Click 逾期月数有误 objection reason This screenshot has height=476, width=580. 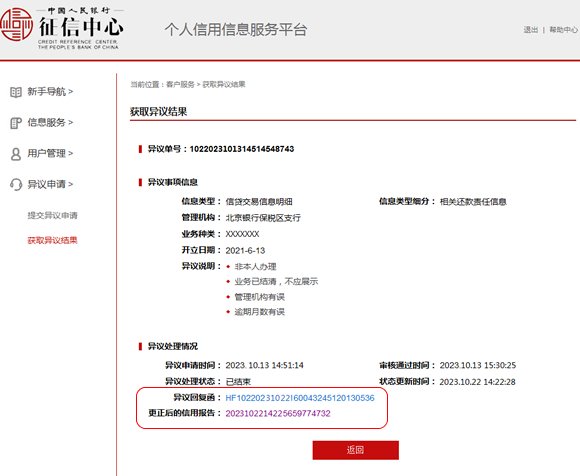[260, 312]
